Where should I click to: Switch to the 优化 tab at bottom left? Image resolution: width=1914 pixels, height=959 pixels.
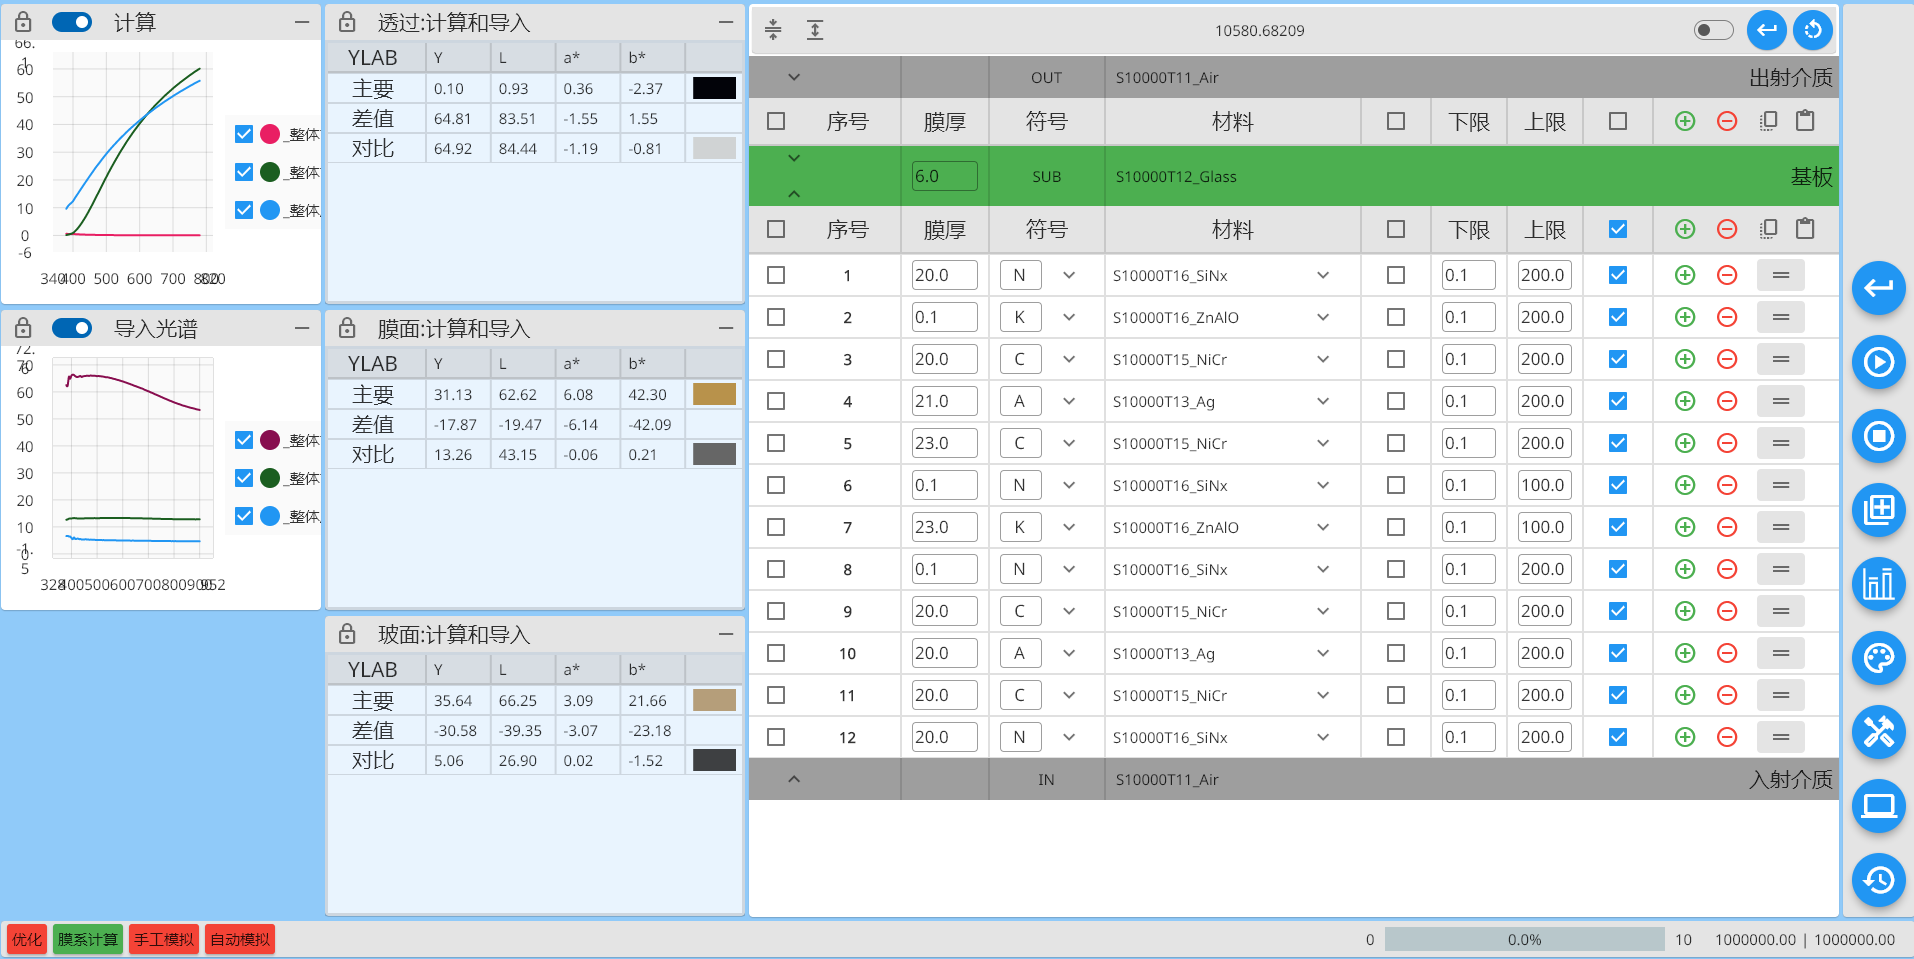click(x=26, y=938)
